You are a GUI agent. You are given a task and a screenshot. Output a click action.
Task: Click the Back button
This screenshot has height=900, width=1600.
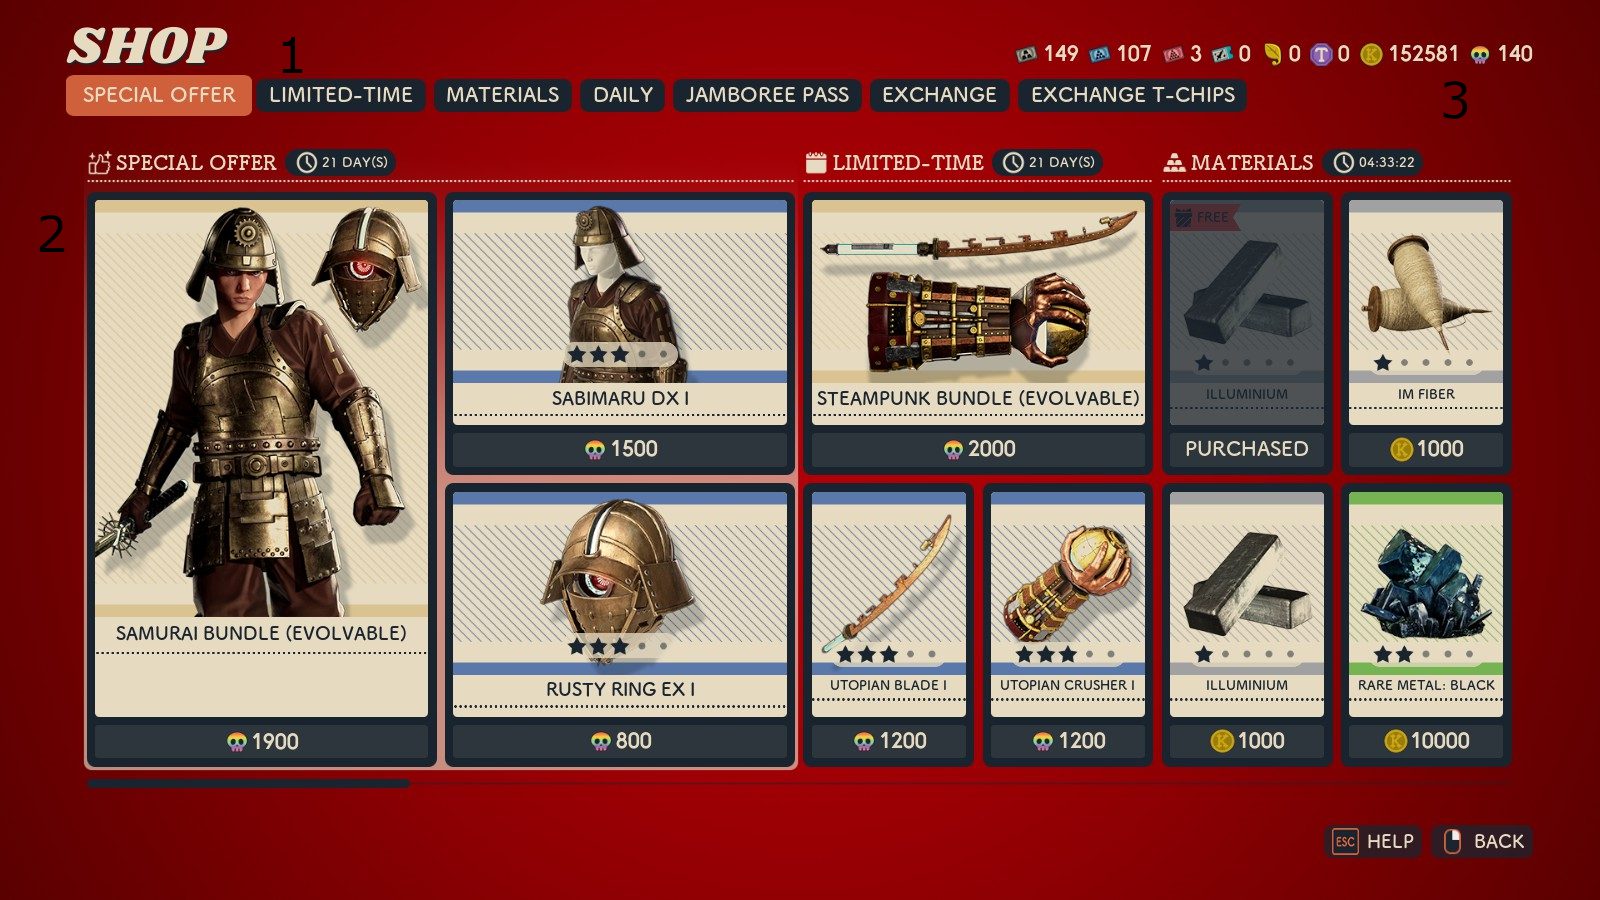(x=1483, y=841)
